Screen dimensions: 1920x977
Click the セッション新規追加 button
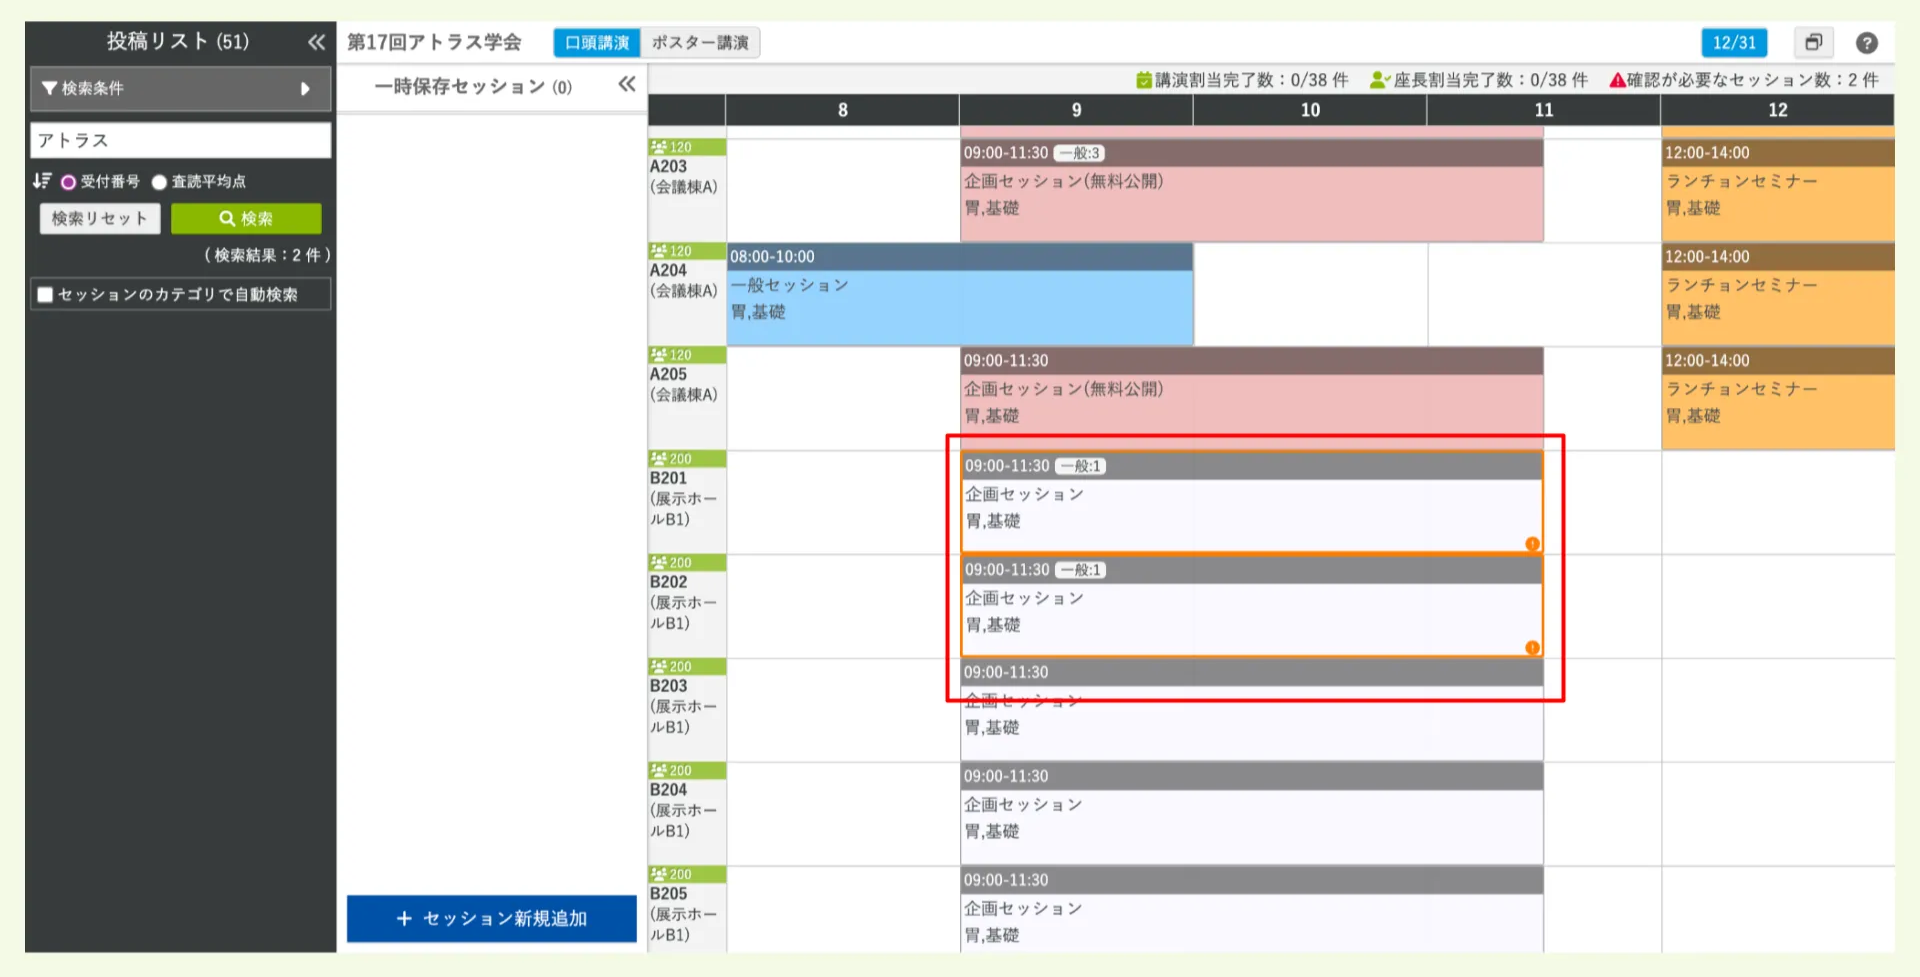point(491,918)
